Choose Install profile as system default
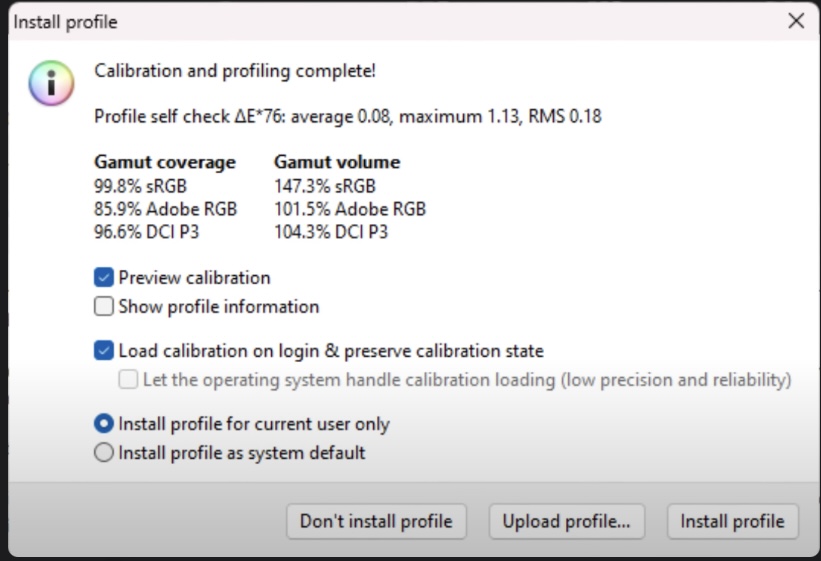Viewport: 821px width, 561px height. click(x=104, y=453)
